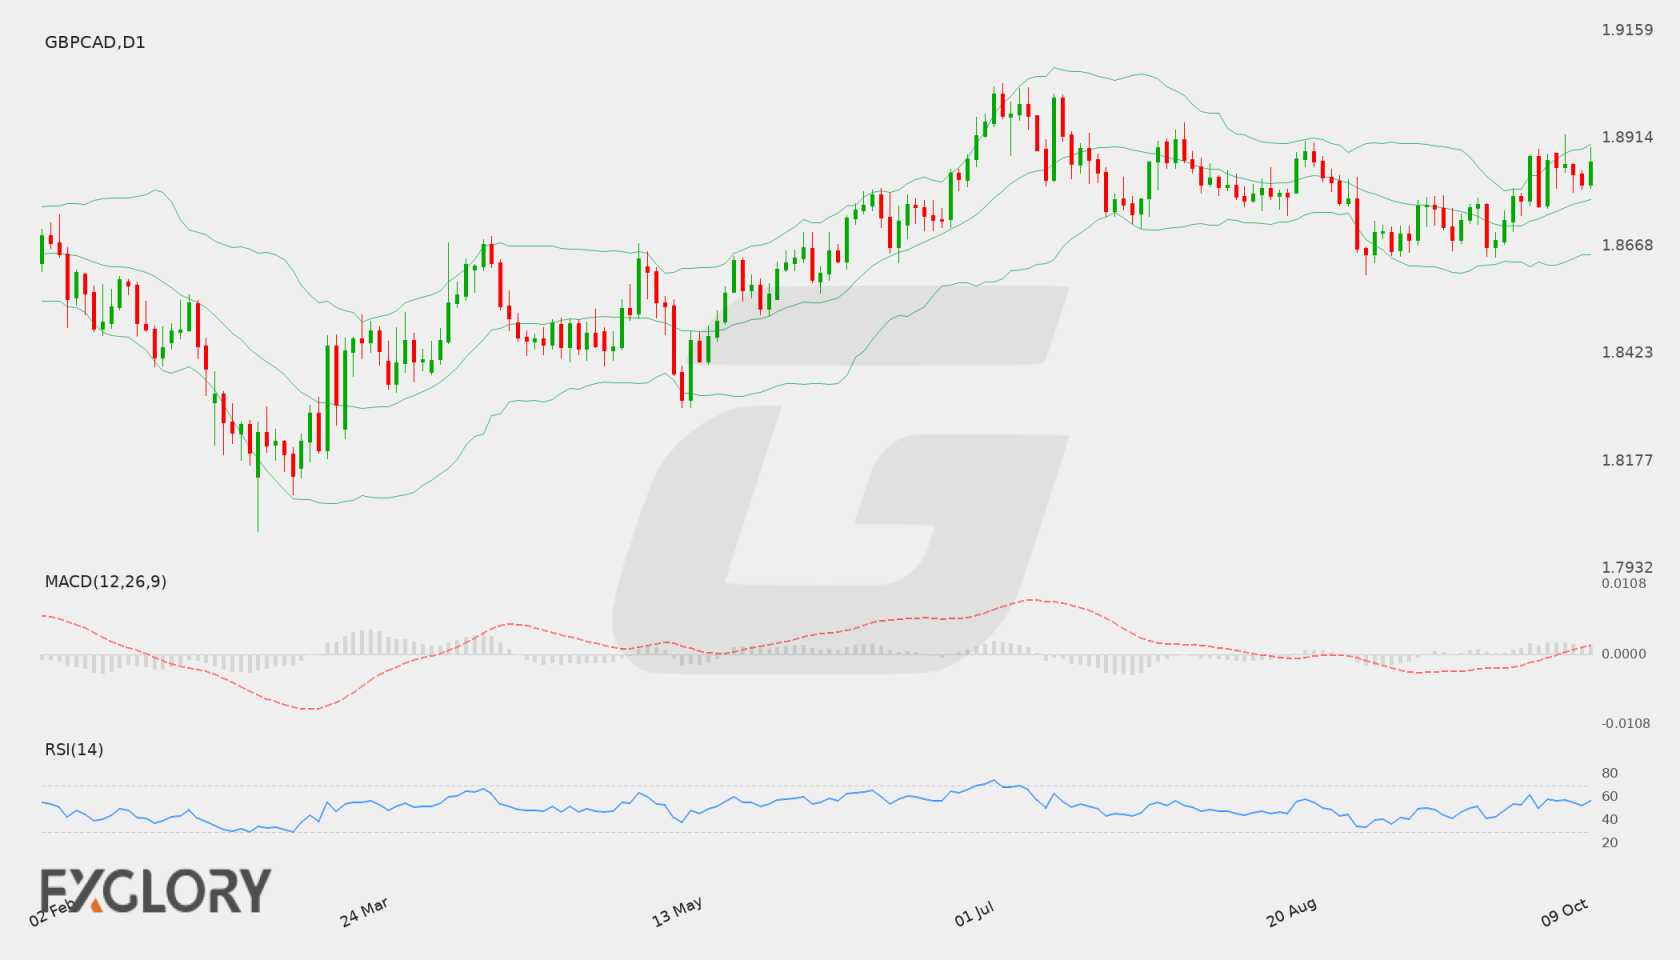Click MACD axis value 0.0108
Viewport: 1680px width, 960px height.
point(1624,583)
